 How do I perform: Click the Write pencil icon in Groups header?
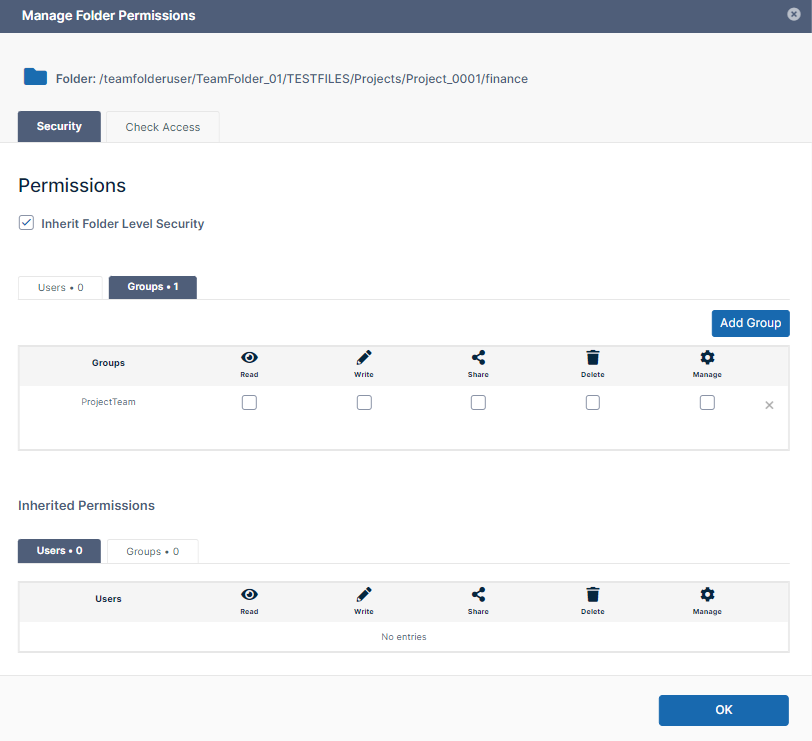coord(364,358)
